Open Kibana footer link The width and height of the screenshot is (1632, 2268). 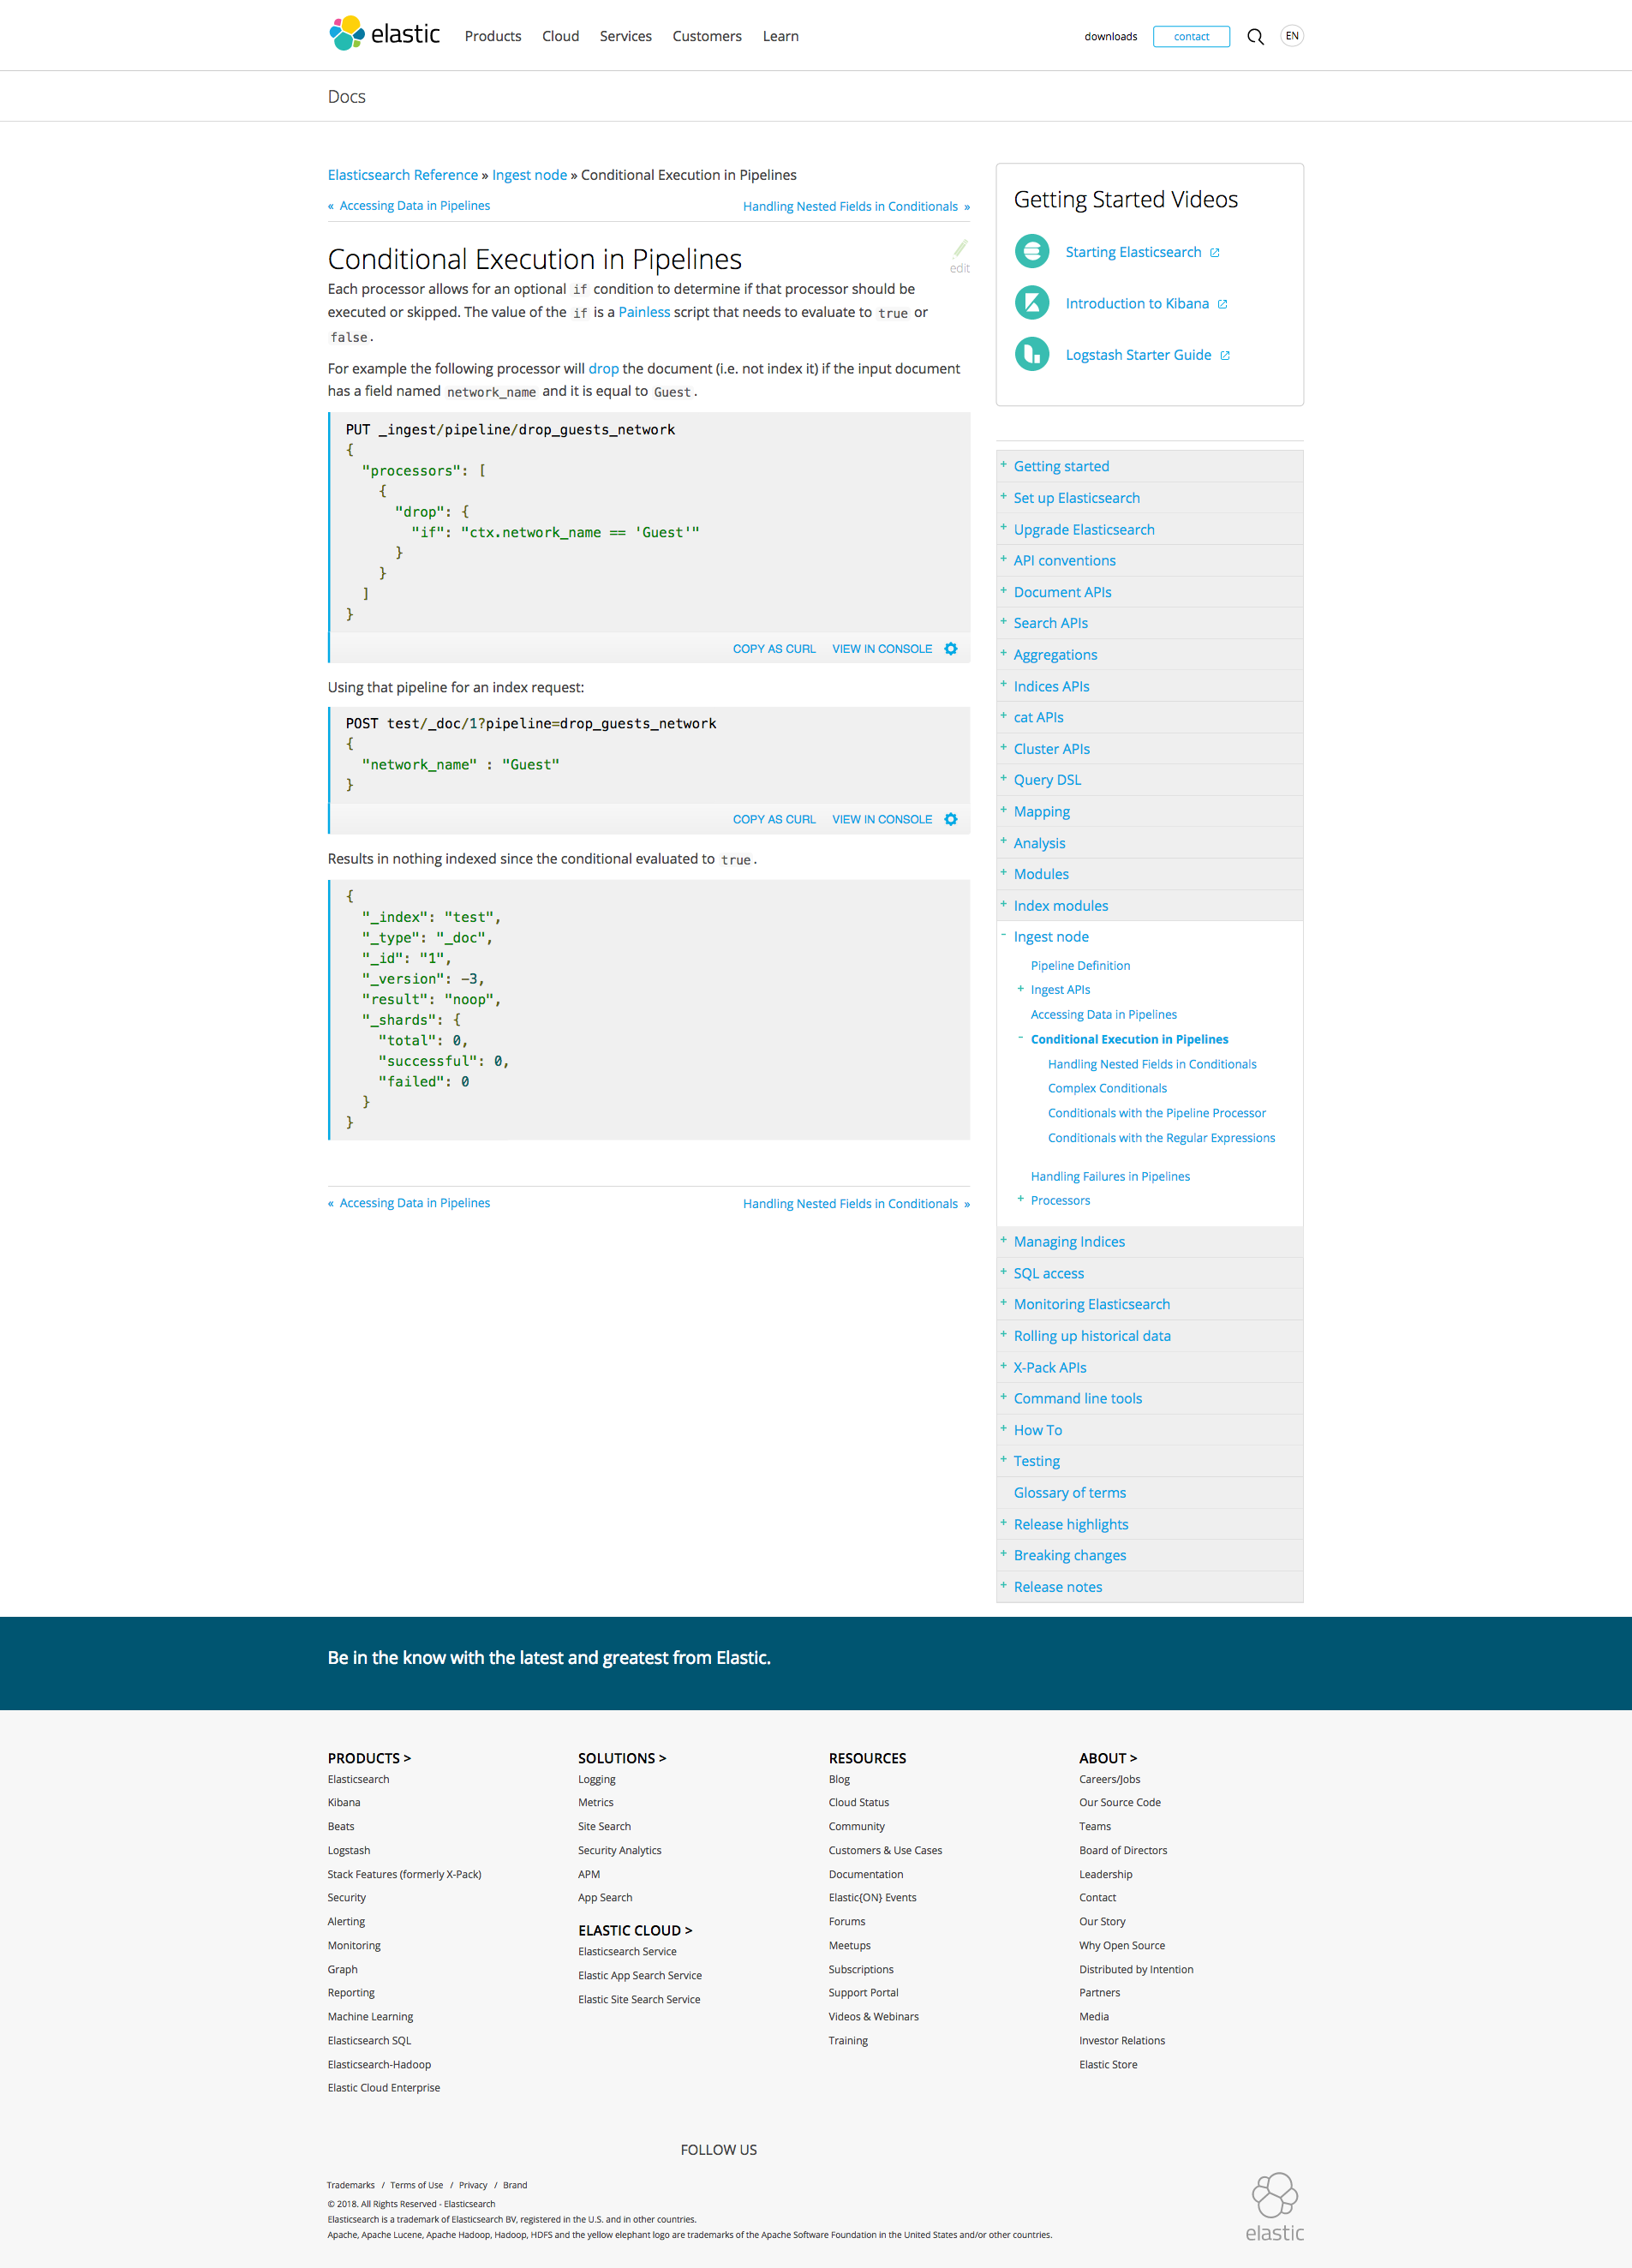pyautogui.click(x=344, y=1803)
